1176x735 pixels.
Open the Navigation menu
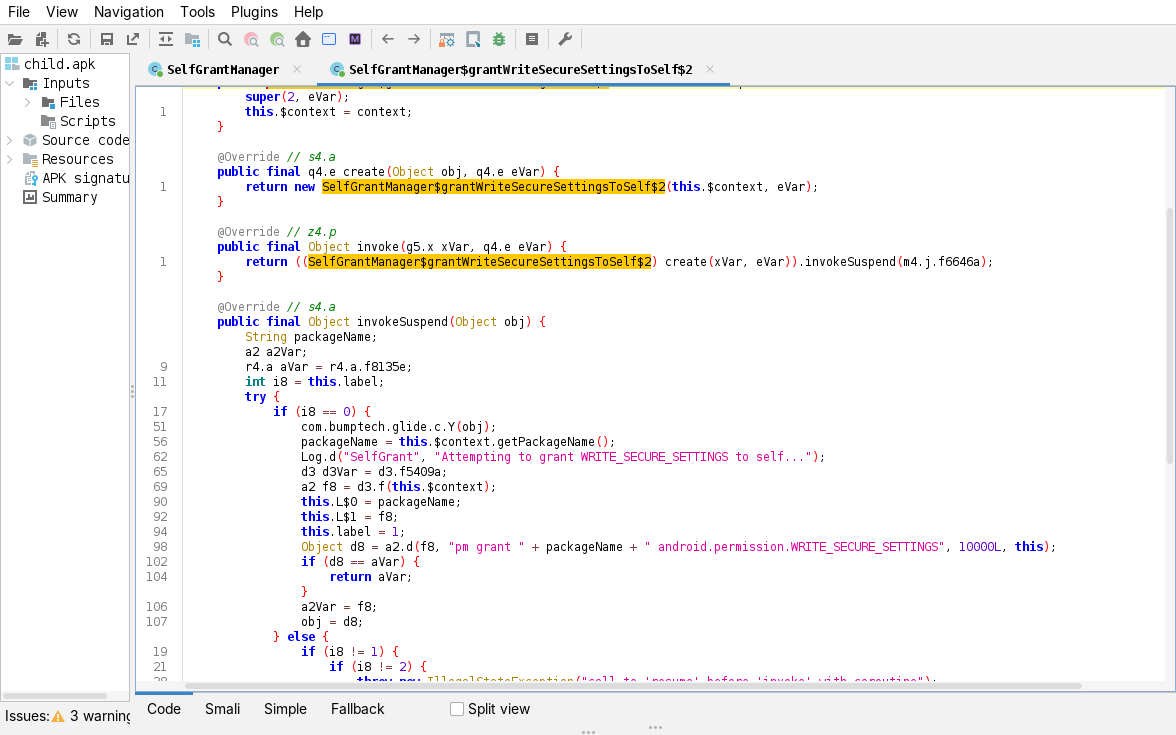pyautogui.click(x=129, y=12)
